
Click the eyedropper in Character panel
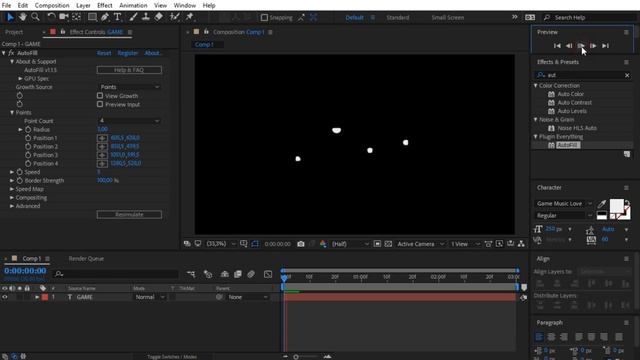click(x=602, y=204)
